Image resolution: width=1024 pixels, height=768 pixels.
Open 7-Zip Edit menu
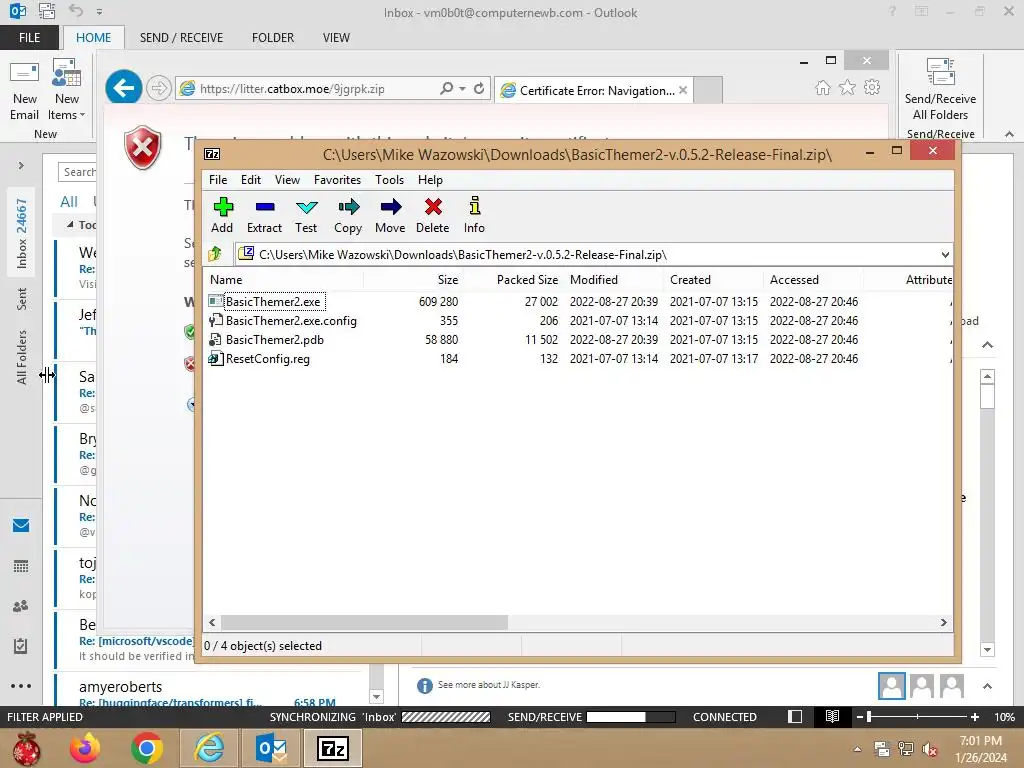click(x=251, y=180)
